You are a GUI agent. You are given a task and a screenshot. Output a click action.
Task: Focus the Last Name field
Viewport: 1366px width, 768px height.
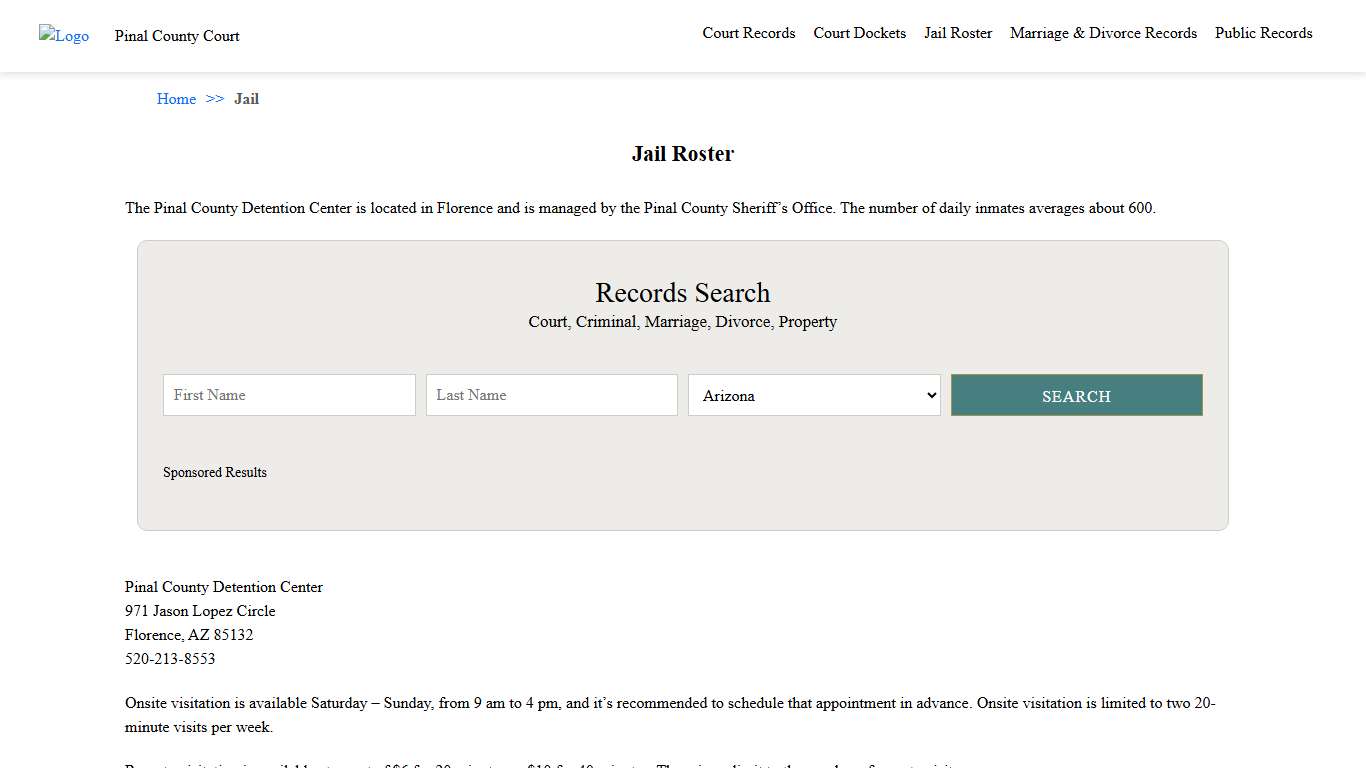[552, 395]
